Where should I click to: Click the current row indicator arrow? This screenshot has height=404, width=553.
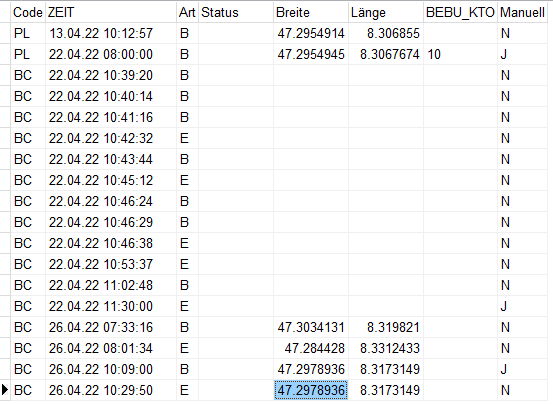[5, 390]
